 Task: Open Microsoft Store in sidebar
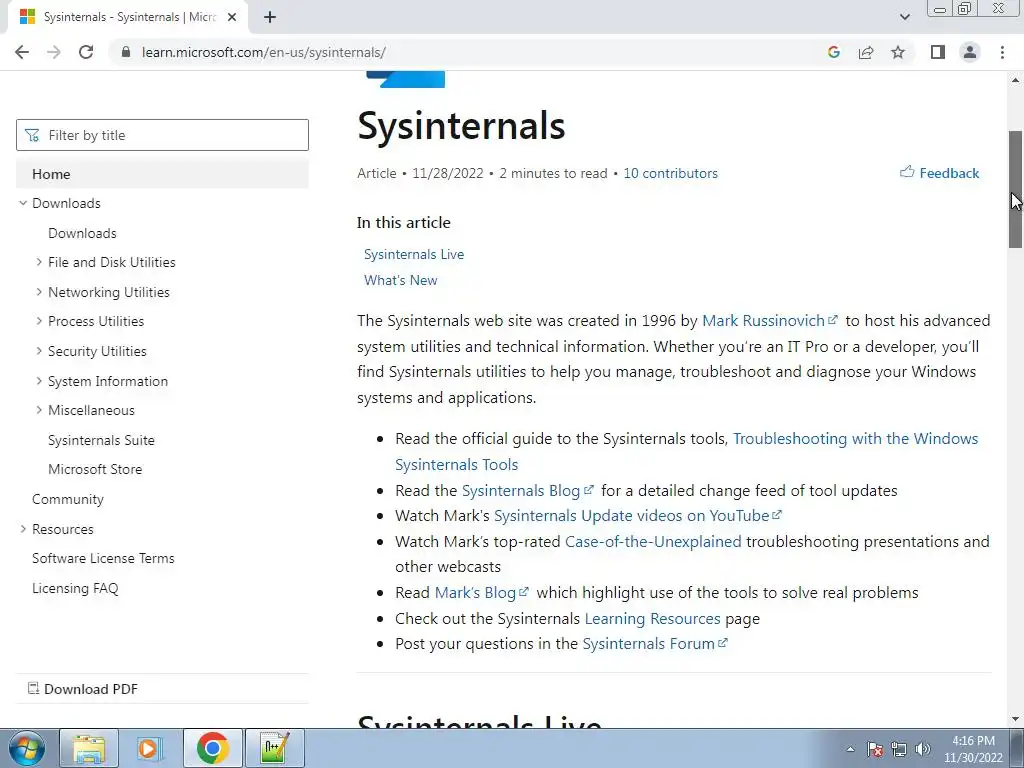pyautogui.click(x=95, y=469)
